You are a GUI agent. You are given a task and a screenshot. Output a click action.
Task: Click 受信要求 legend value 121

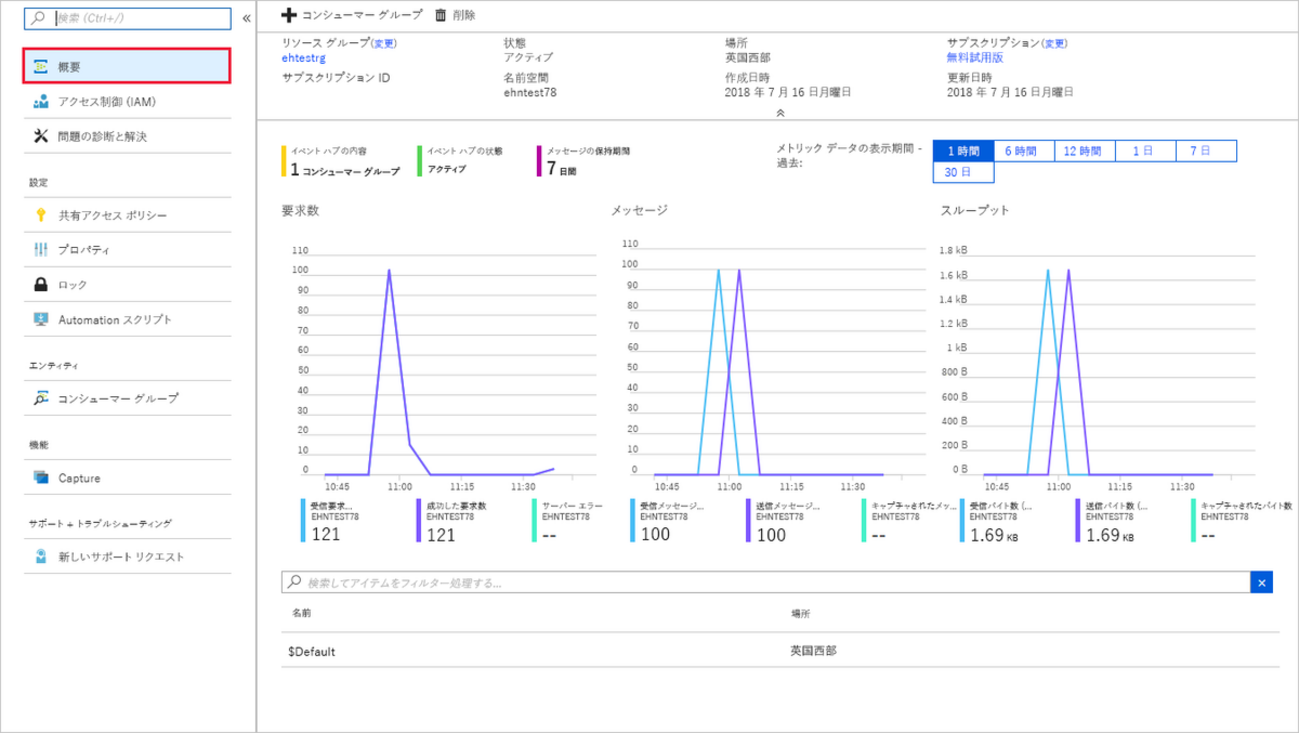[326, 535]
